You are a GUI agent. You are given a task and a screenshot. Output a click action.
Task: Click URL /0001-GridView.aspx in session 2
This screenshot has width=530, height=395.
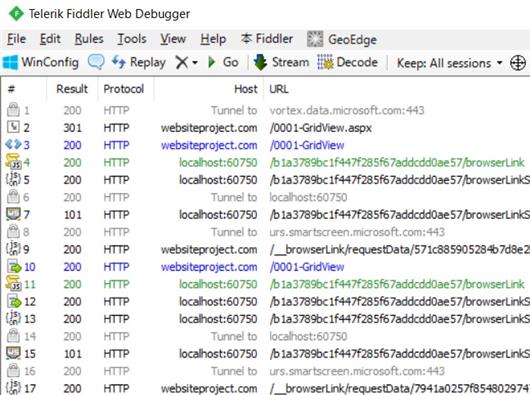click(x=320, y=128)
